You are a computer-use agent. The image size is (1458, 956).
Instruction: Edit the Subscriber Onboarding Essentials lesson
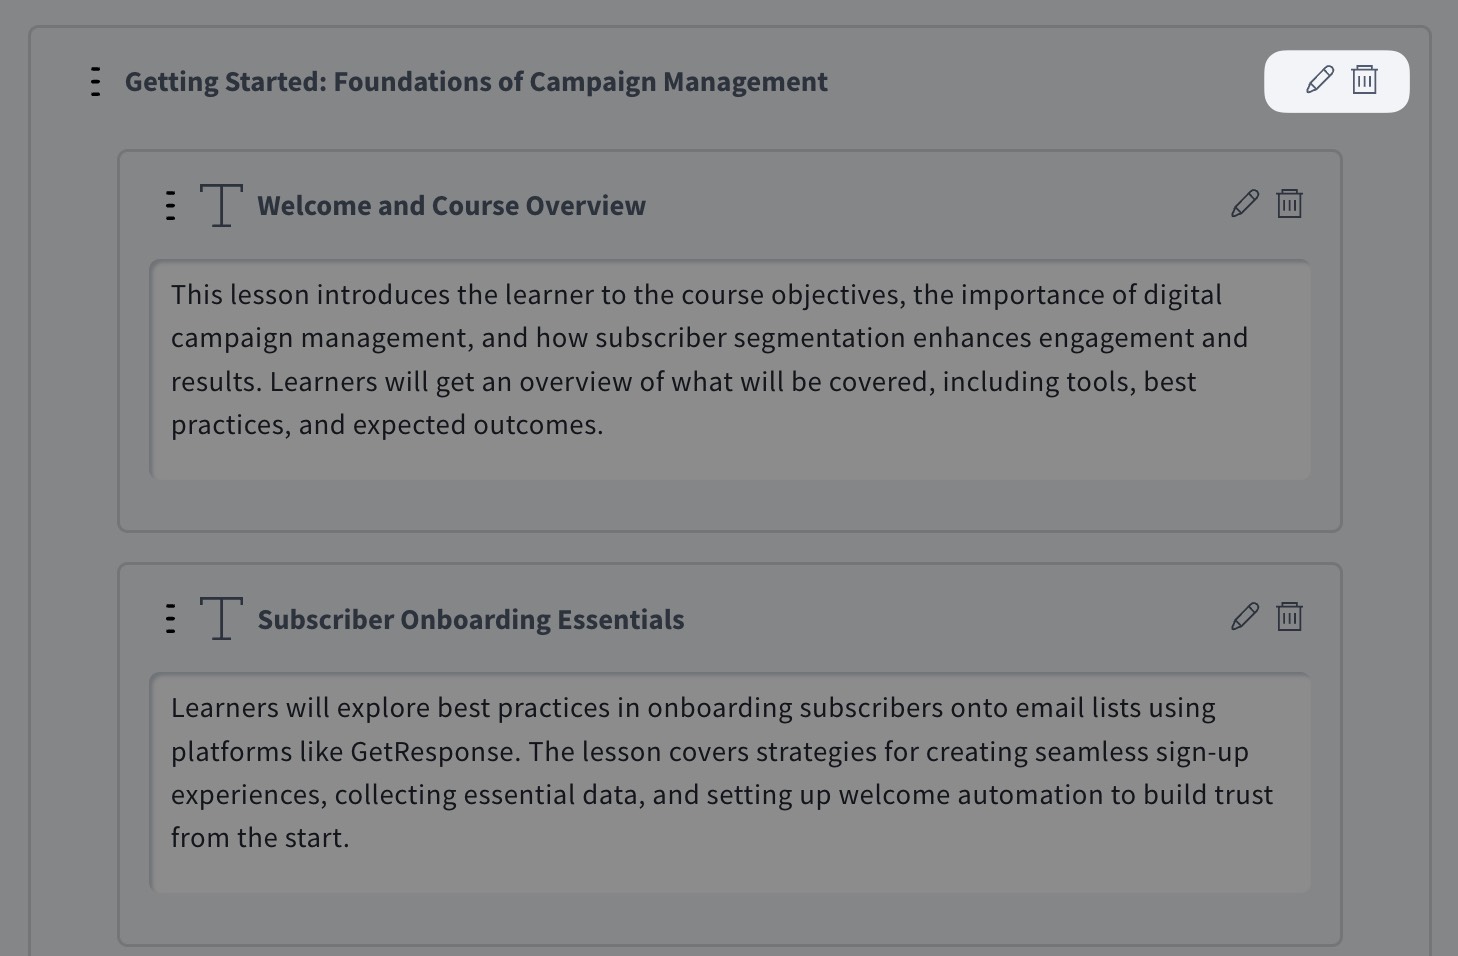[1245, 617]
